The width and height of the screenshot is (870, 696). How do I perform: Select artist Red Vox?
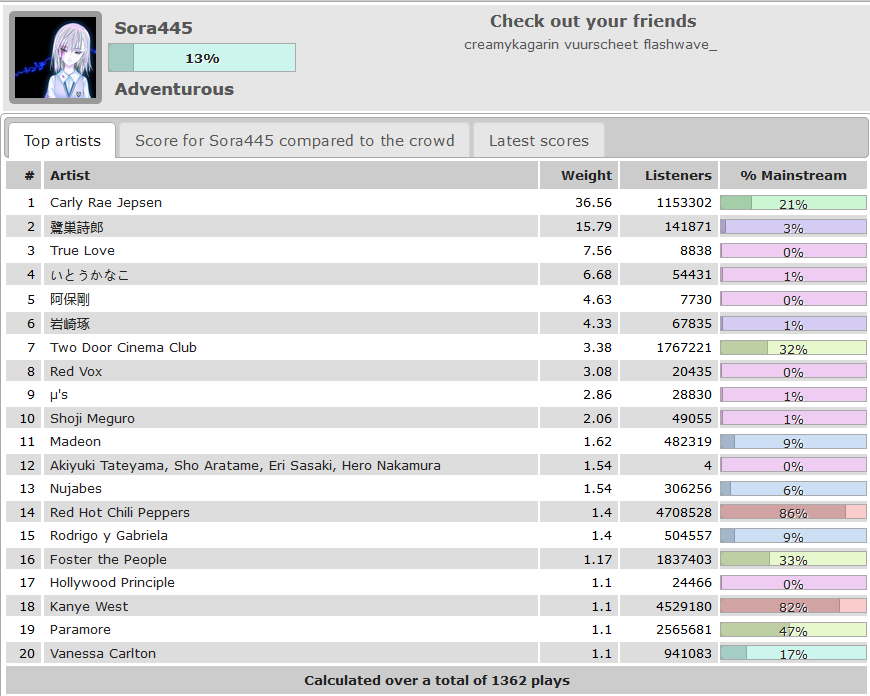76,371
